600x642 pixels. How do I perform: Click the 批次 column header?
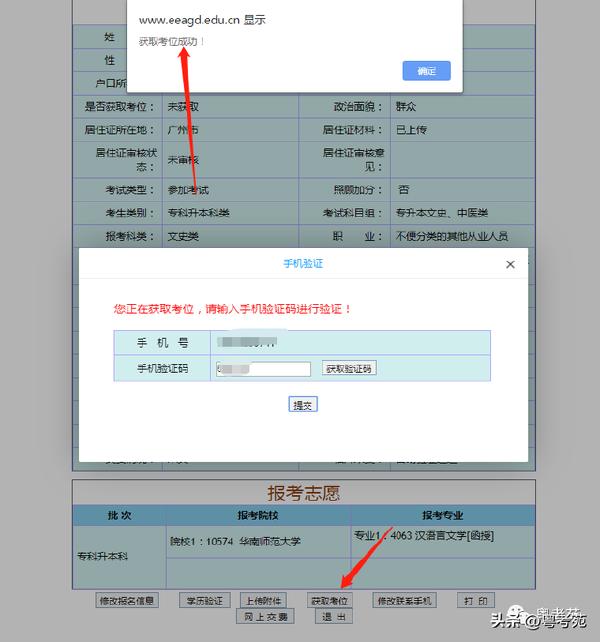120,515
